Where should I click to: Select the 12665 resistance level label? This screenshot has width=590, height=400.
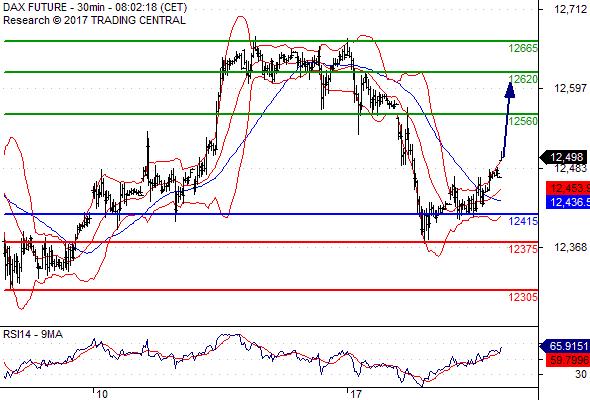pyautogui.click(x=523, y=48)
